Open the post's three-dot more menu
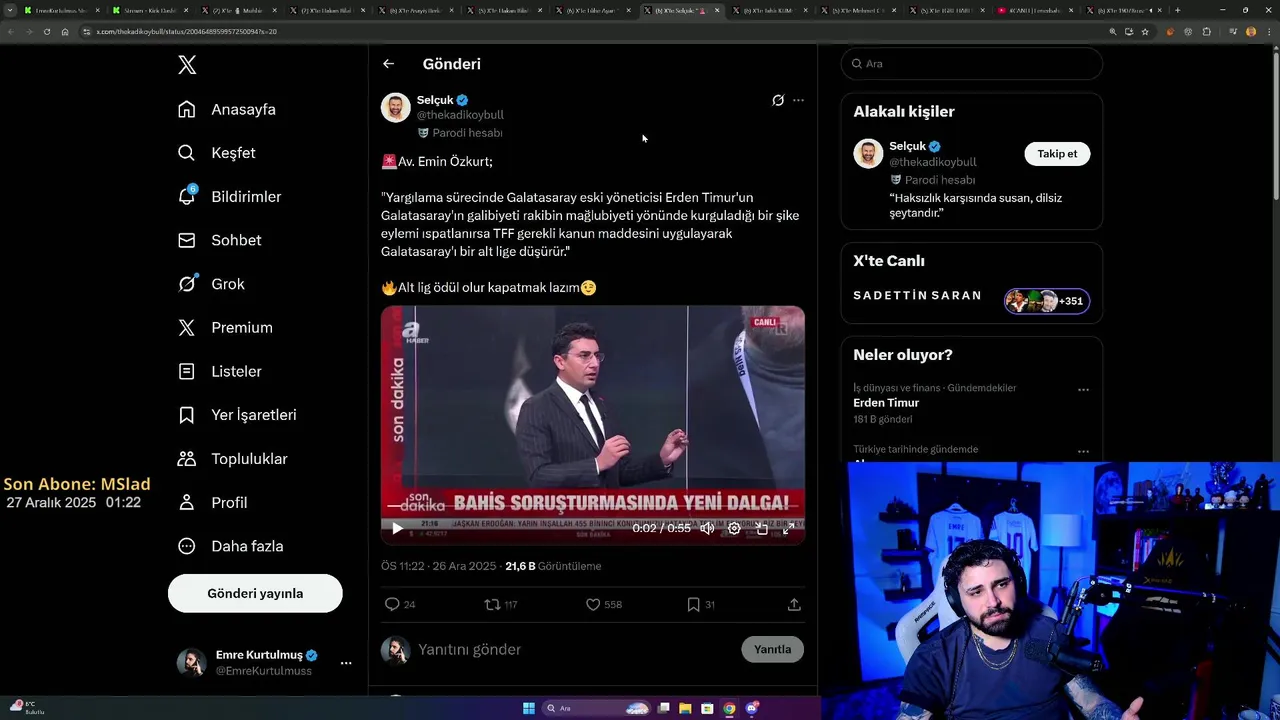1280x720 pixels. pos(798,100)
